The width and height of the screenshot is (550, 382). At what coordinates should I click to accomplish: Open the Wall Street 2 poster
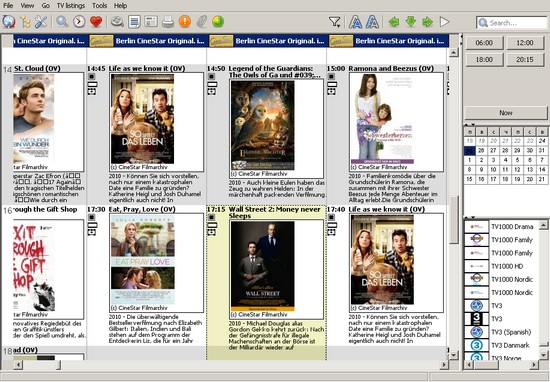263,266
